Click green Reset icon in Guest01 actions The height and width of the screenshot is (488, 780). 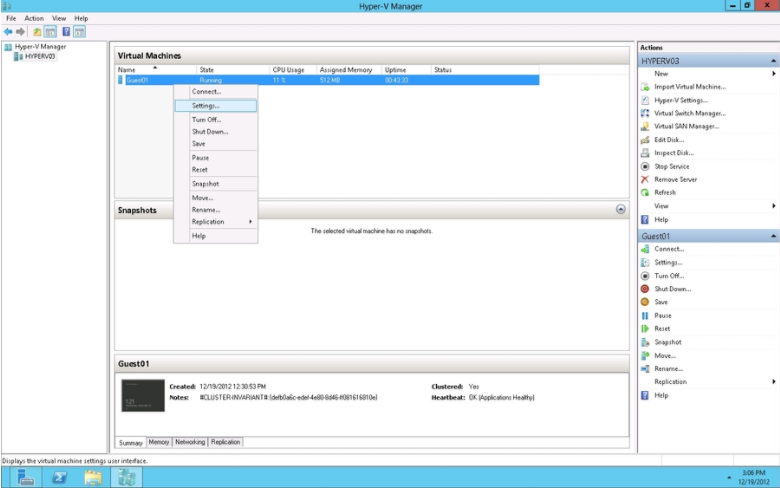(645, 329)
